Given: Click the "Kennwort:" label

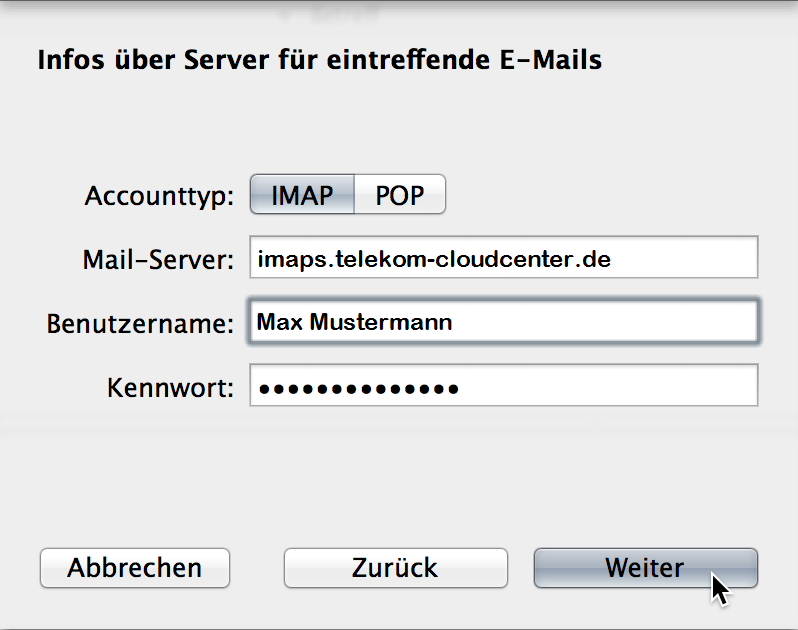Looking at the screenshot, I should click(x=170, y=388).
